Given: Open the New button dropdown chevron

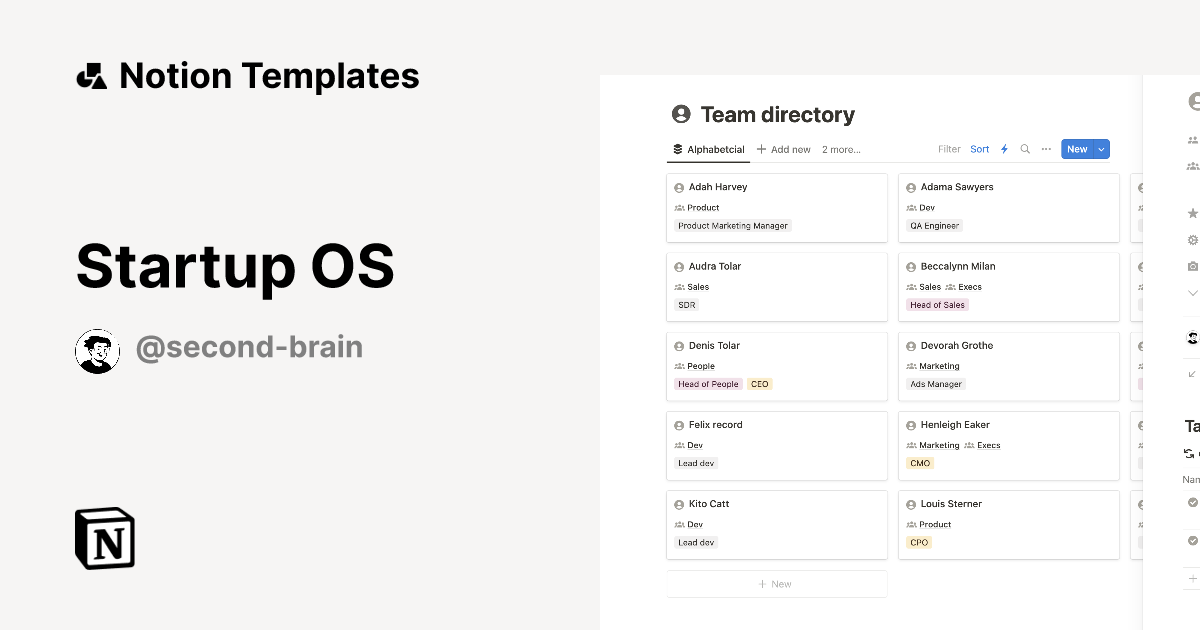Looking at the screenshot, I should (1098, 148).
